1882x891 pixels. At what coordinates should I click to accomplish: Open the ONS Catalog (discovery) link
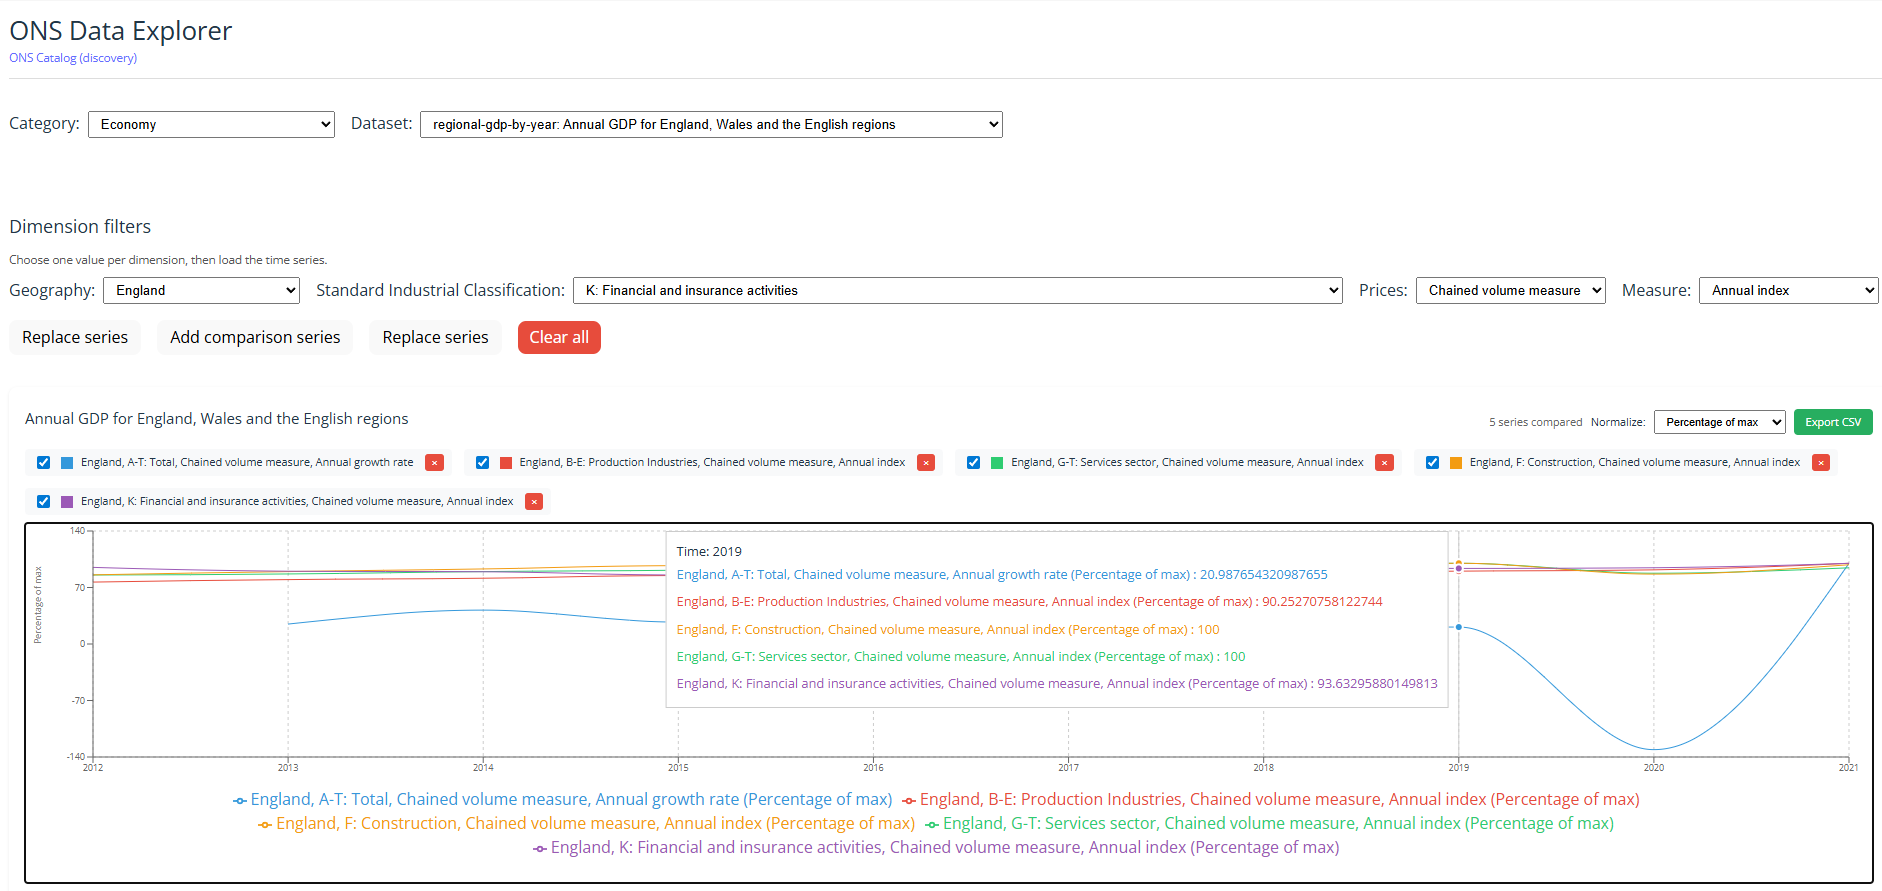(73, 58)
